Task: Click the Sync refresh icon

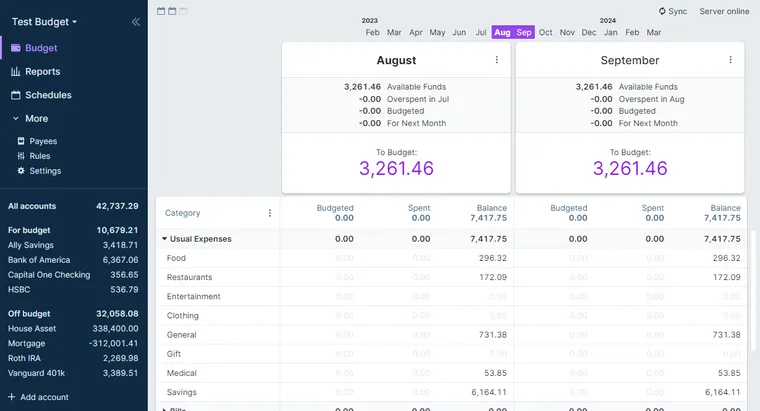Action: tap(662, 11)
